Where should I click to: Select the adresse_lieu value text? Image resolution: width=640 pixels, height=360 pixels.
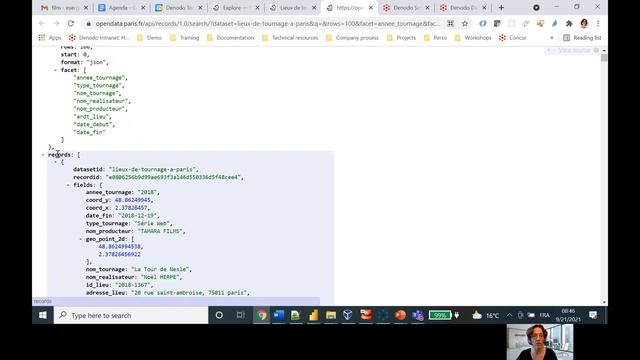pyautogui.click(x=189, y=293)
